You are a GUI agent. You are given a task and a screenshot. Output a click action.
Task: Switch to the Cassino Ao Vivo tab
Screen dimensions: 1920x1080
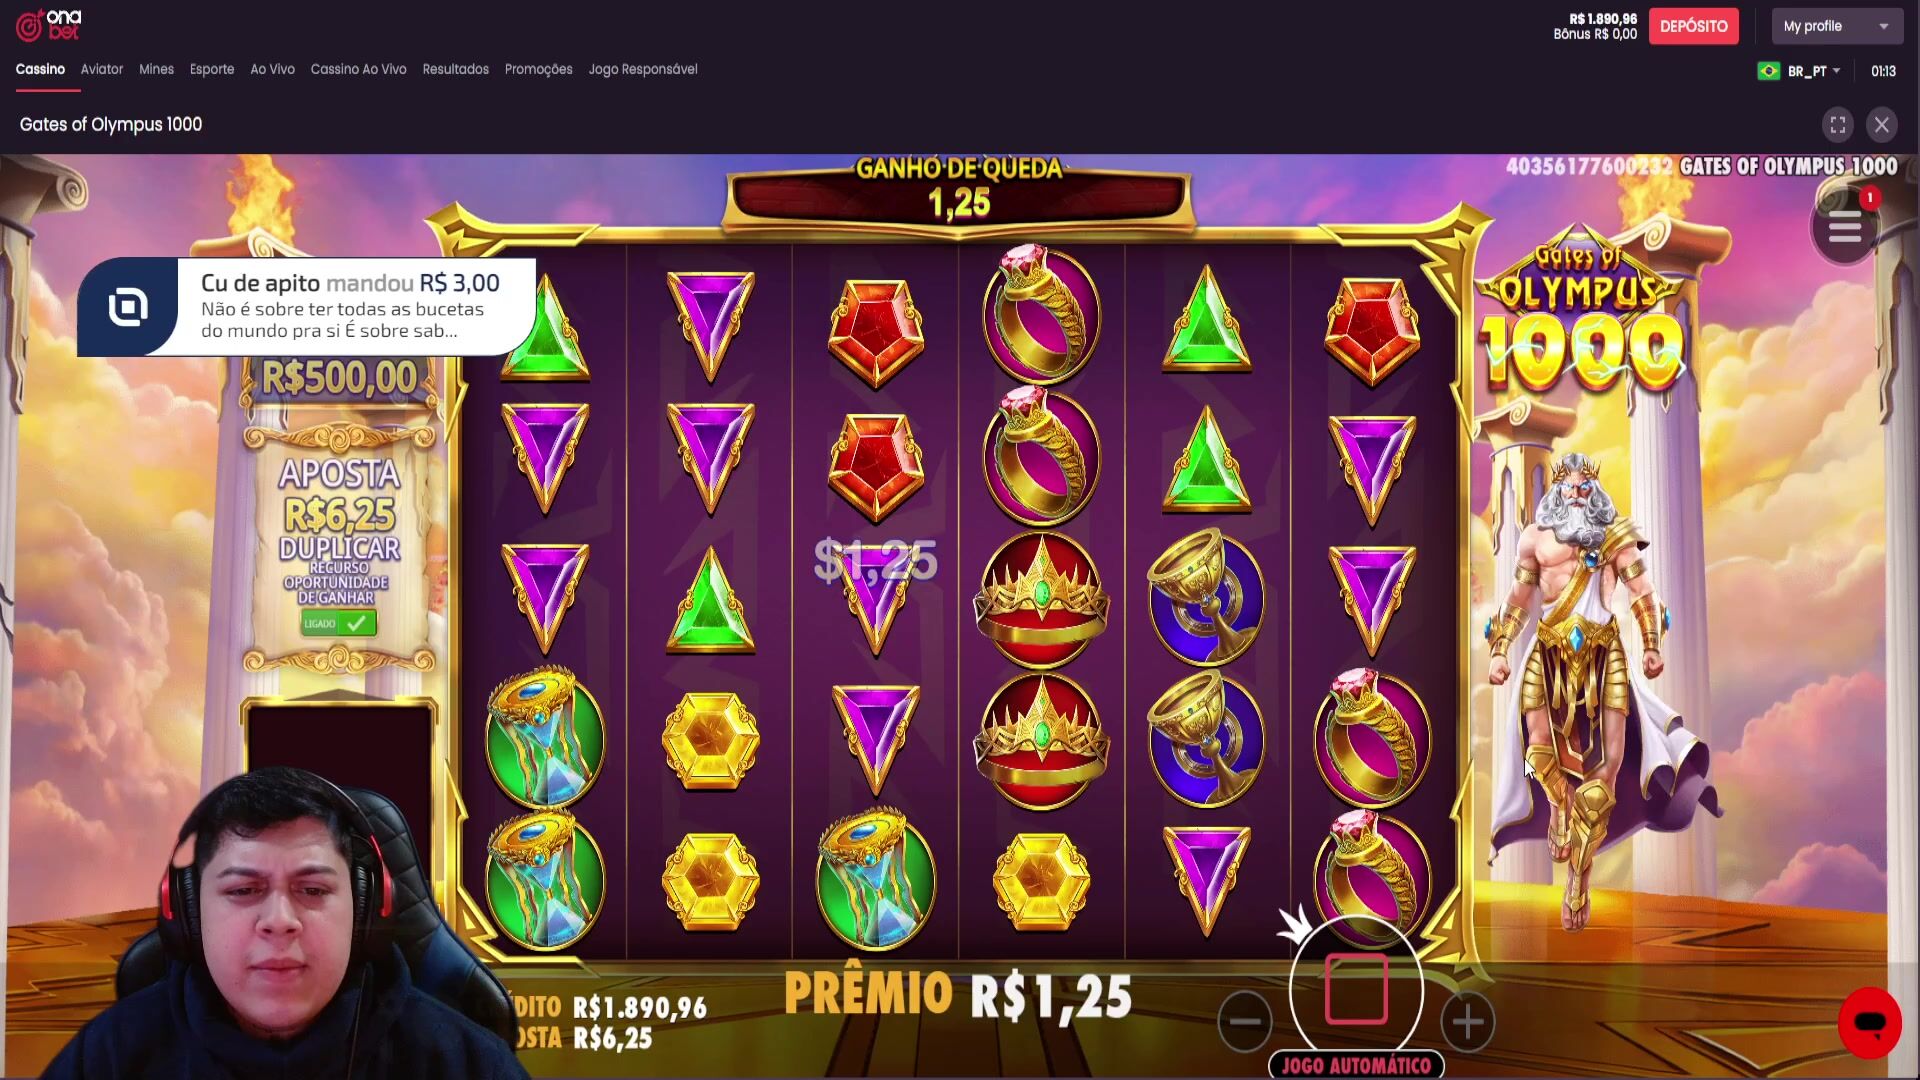coord(358,69)
